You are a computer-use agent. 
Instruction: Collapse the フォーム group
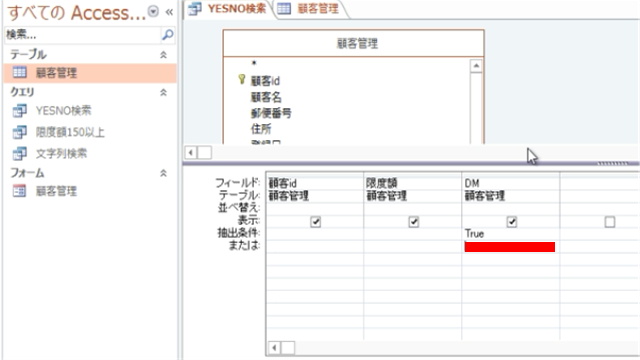tap(163, 173)
